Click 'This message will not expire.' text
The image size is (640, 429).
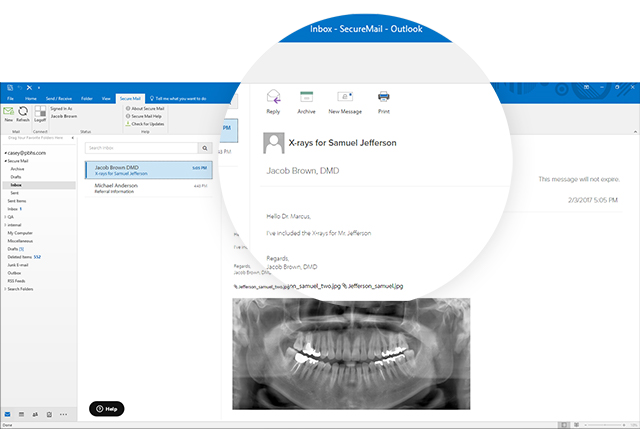[x=579, y=179]
